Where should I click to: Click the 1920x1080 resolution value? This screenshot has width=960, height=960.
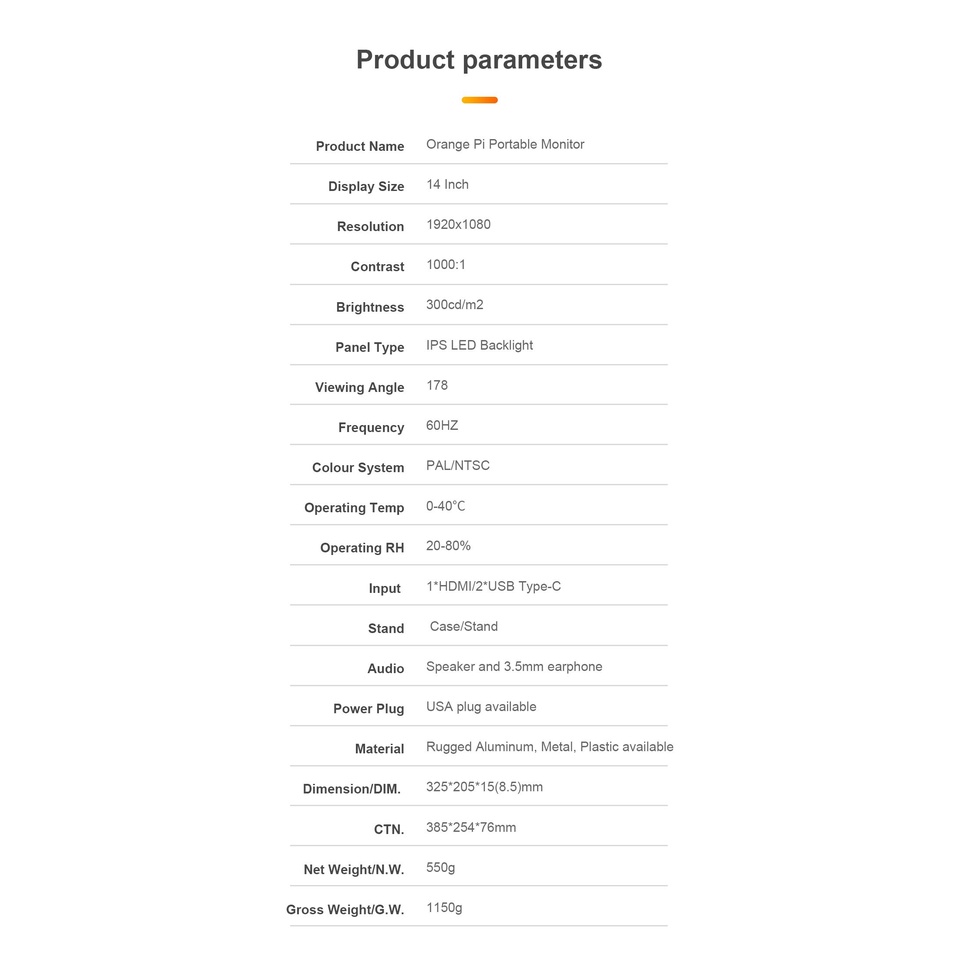point(458,225)
